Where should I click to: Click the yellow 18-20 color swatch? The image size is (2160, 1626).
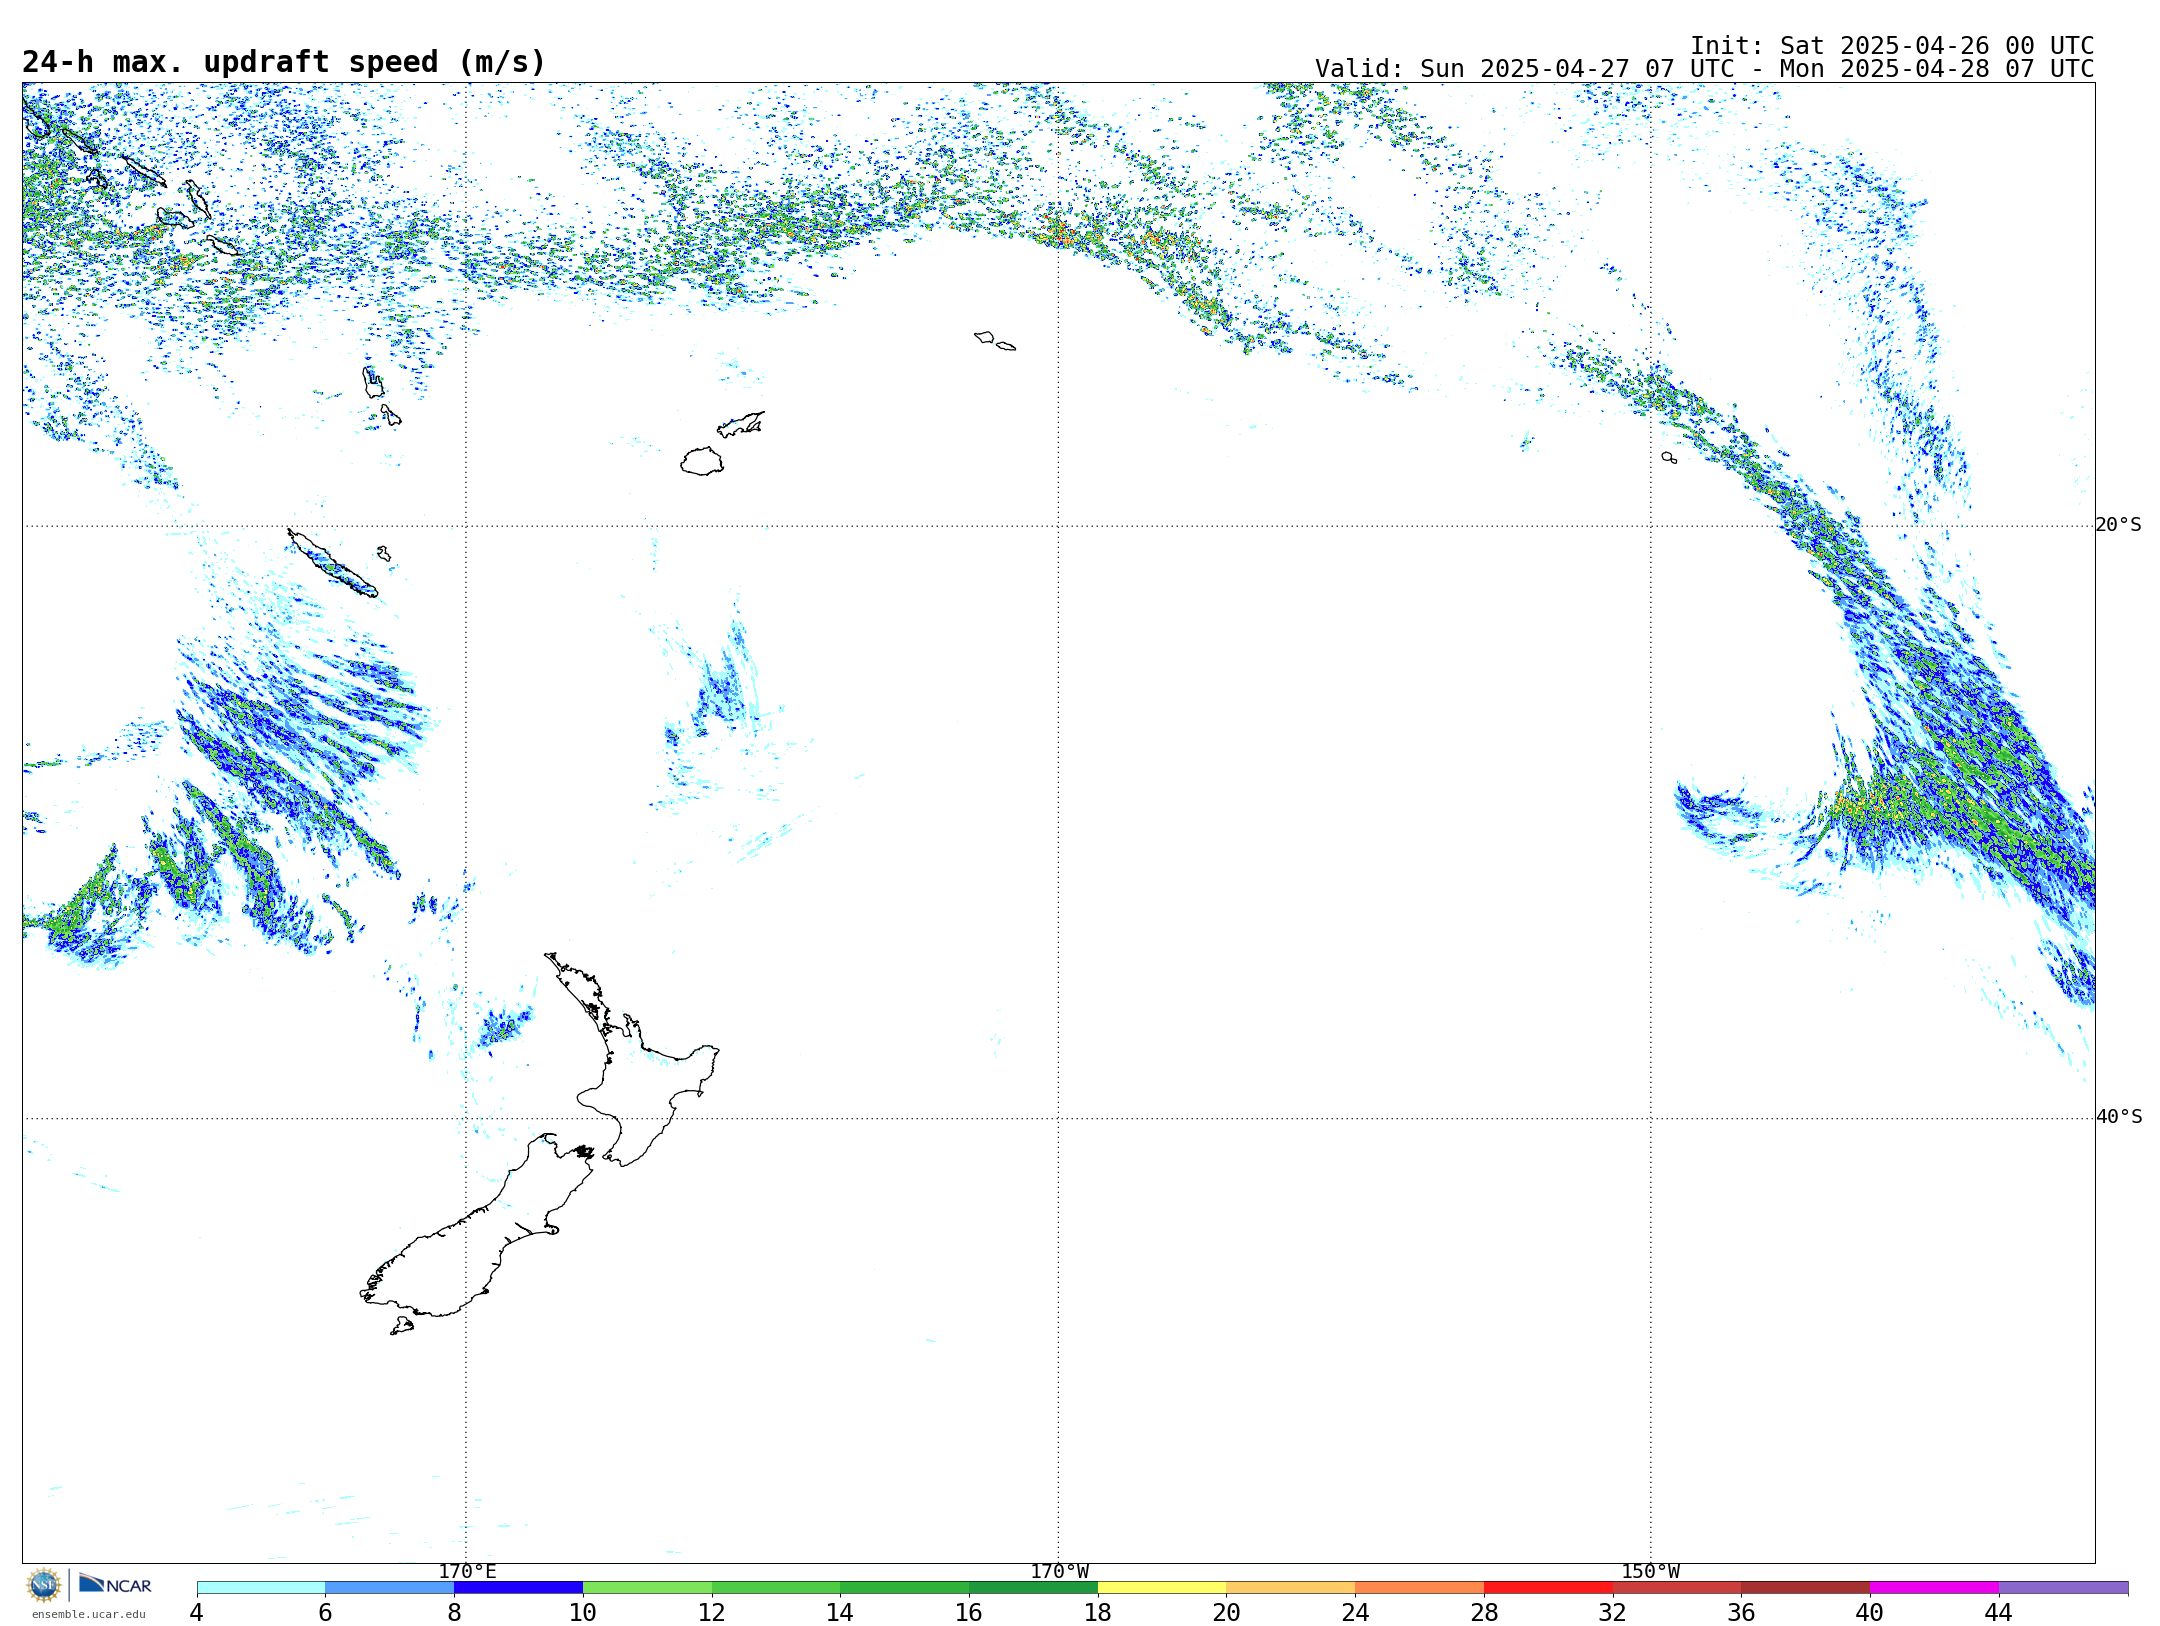point(1162,1588)
